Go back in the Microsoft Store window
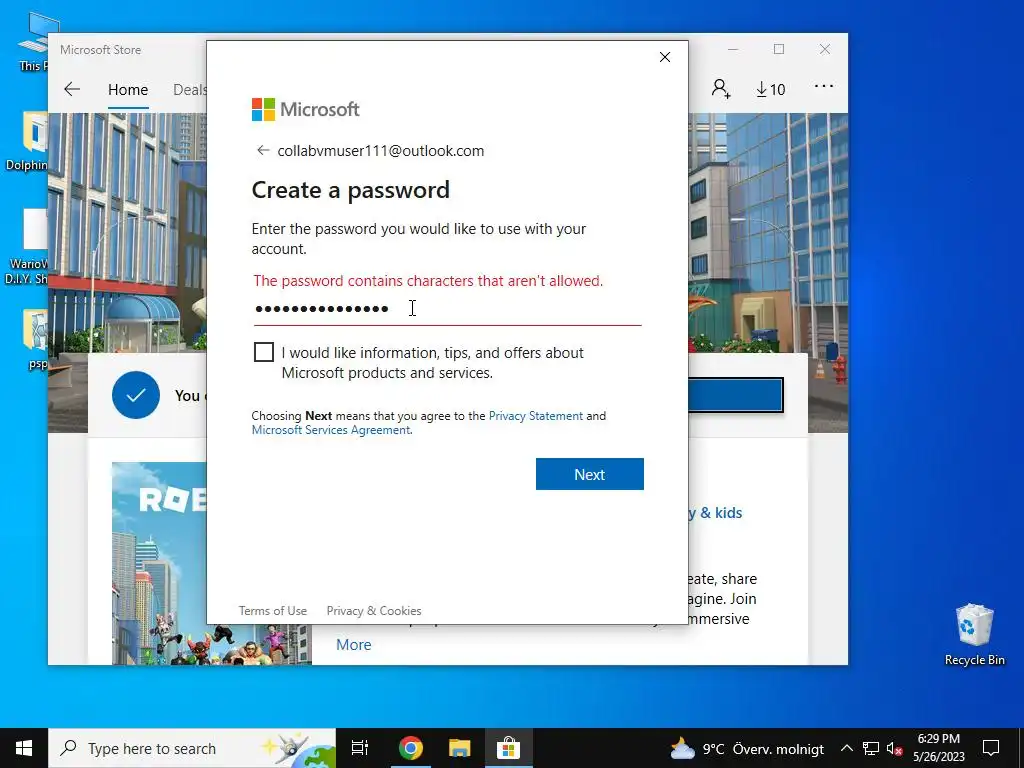The width and height of the screenshot is (1024, 768). (x=72, y=89)
